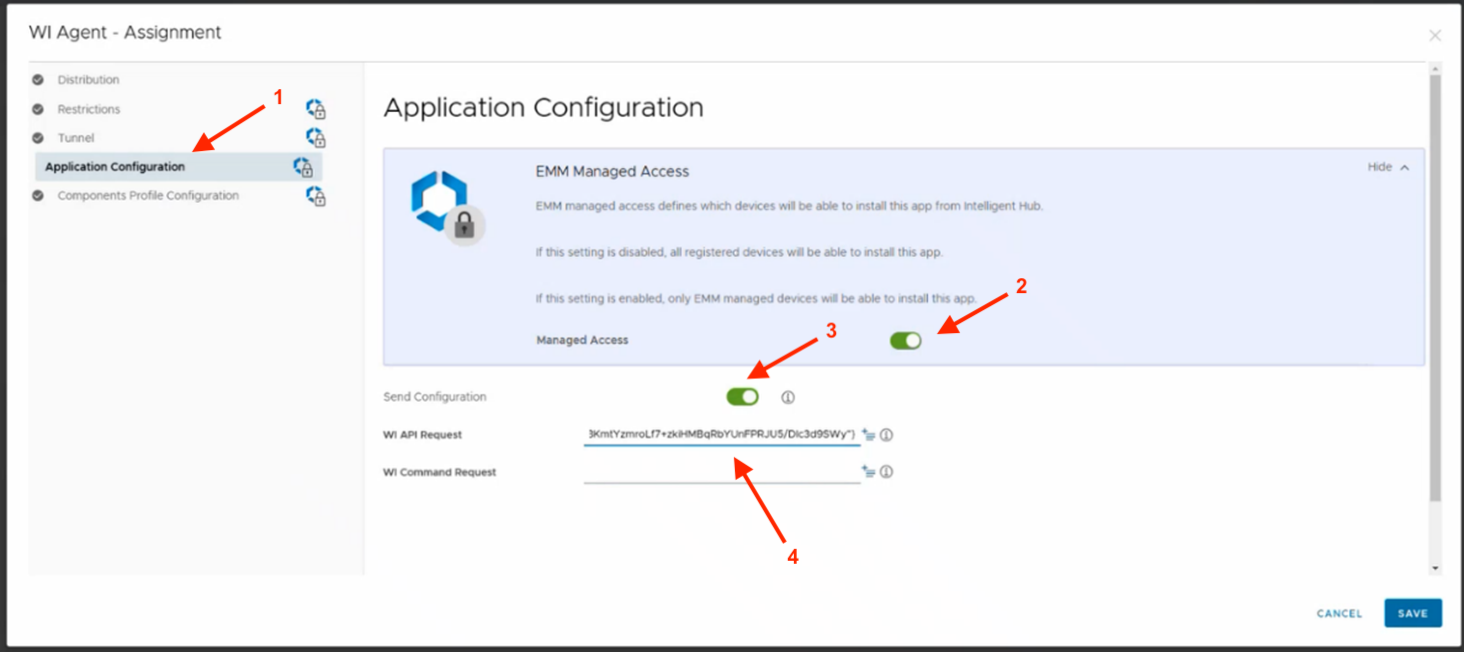
Task: Click the Cancel button
Action: coord(1339,613)
